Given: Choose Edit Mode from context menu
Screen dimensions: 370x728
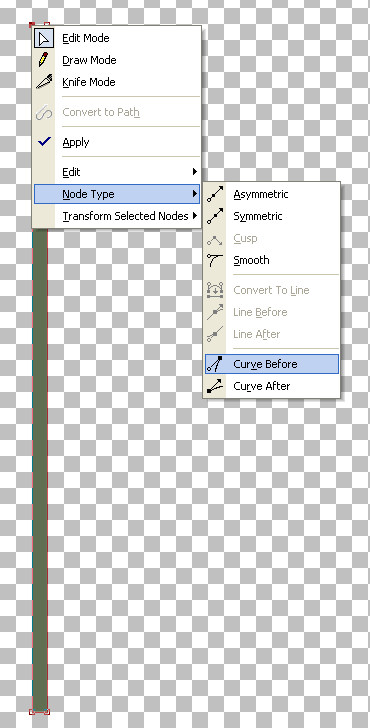Looking at the screenshot, I should [117, 38].
